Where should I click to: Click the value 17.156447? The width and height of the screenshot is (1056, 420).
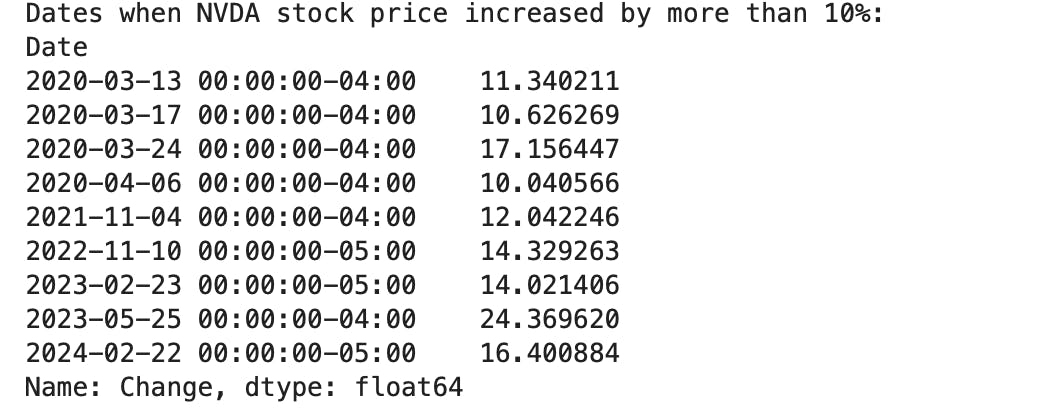pos(549,149)
